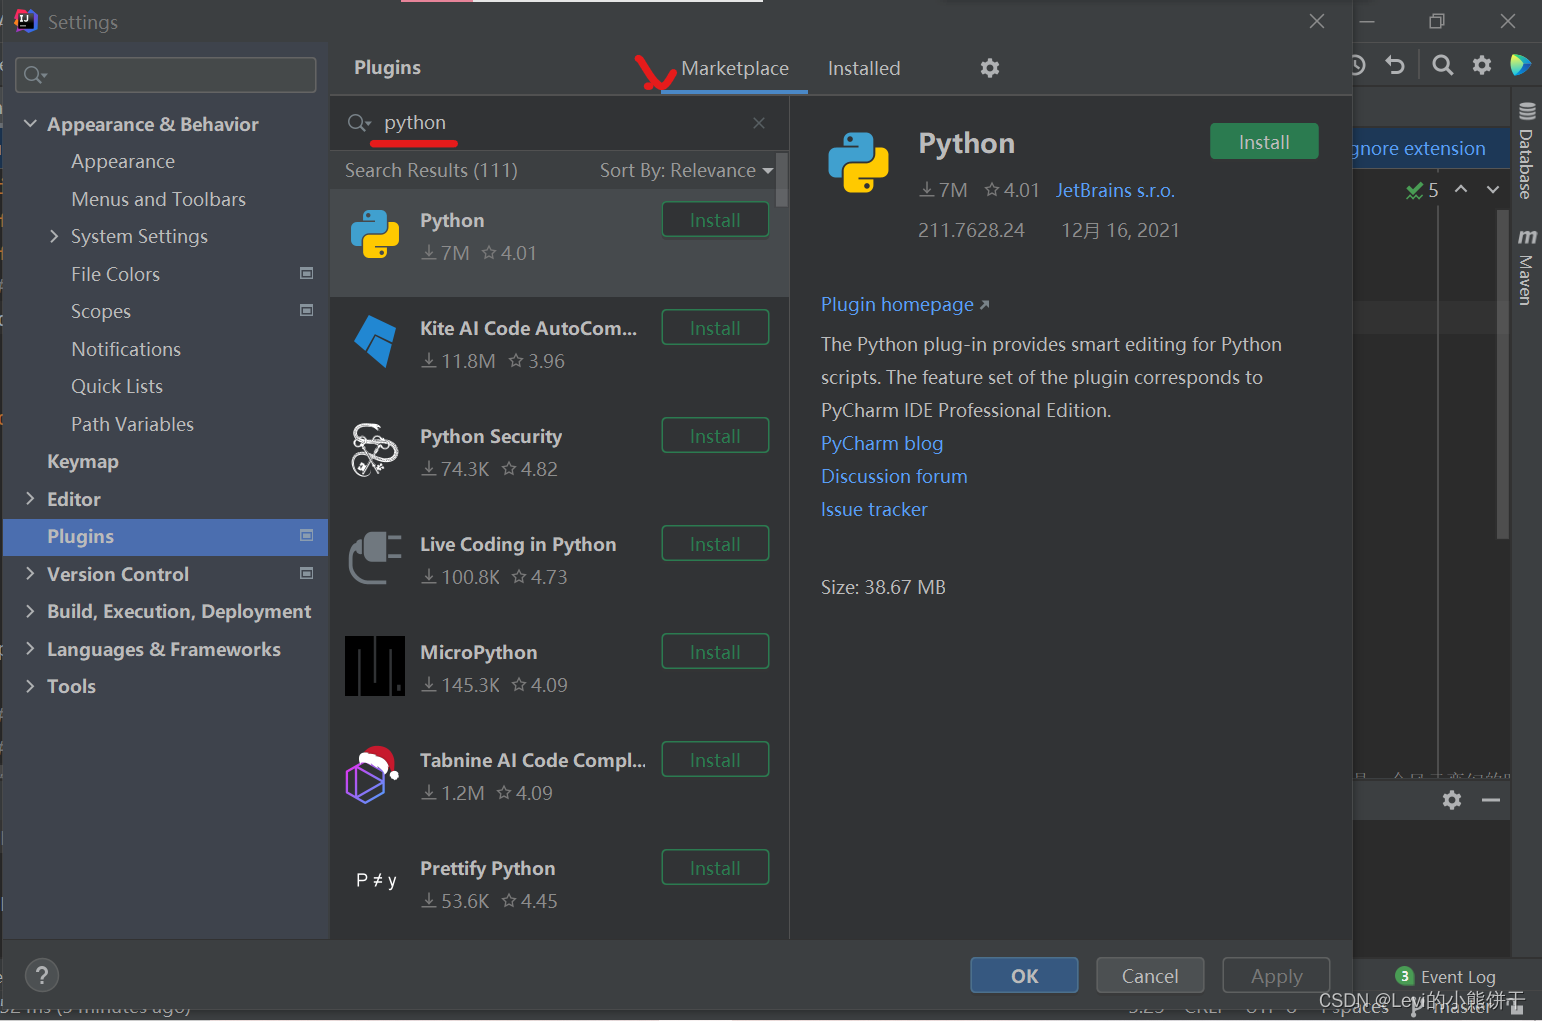This screenshot has height=1021, width=1542.
Task: Open the Issue tracker link
Action: tap(874, 509)
